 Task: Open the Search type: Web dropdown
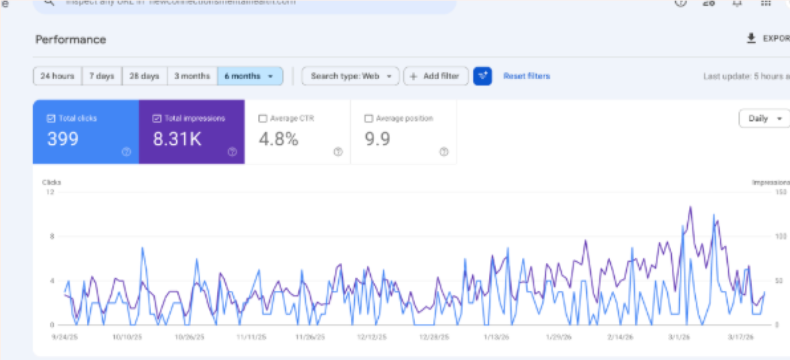pos(351,76)
